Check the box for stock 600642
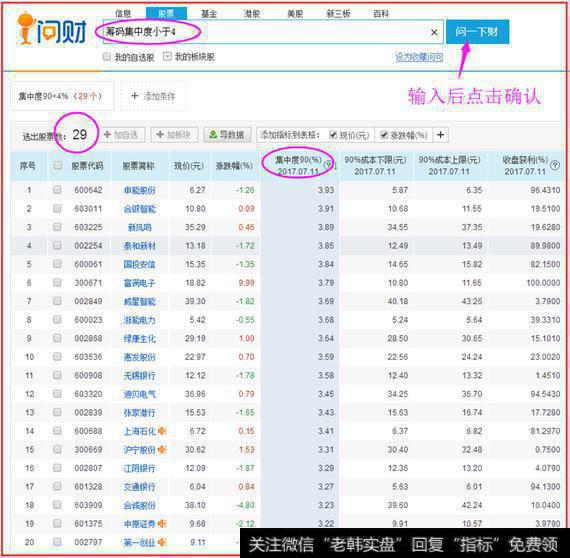Screen dimensions: 570x558 pyautogui.click(x=57, y=190)
